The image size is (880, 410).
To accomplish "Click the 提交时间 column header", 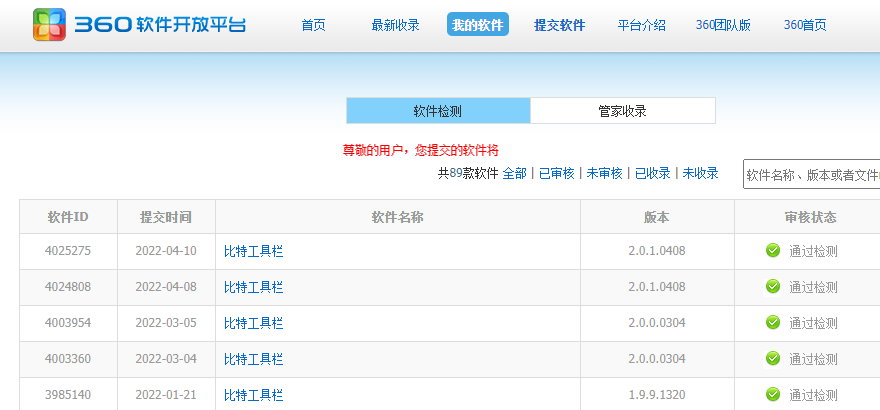I will pyautogui.click(x=166, y=217).
